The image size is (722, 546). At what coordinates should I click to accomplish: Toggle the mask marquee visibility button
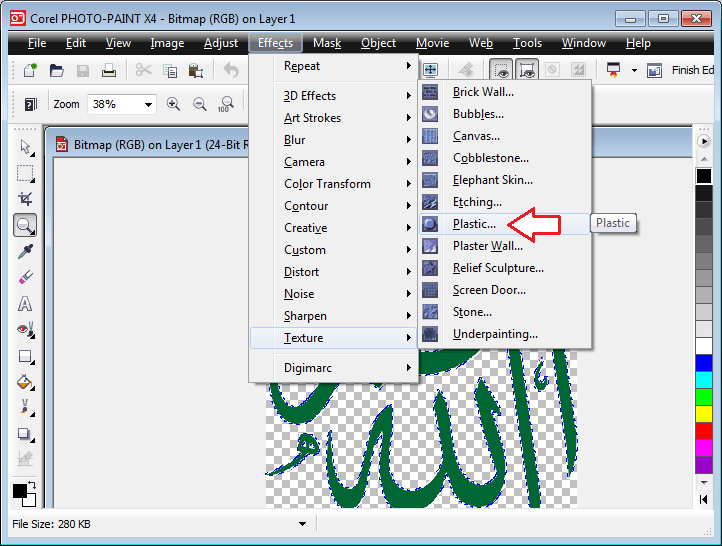point(501,70)
